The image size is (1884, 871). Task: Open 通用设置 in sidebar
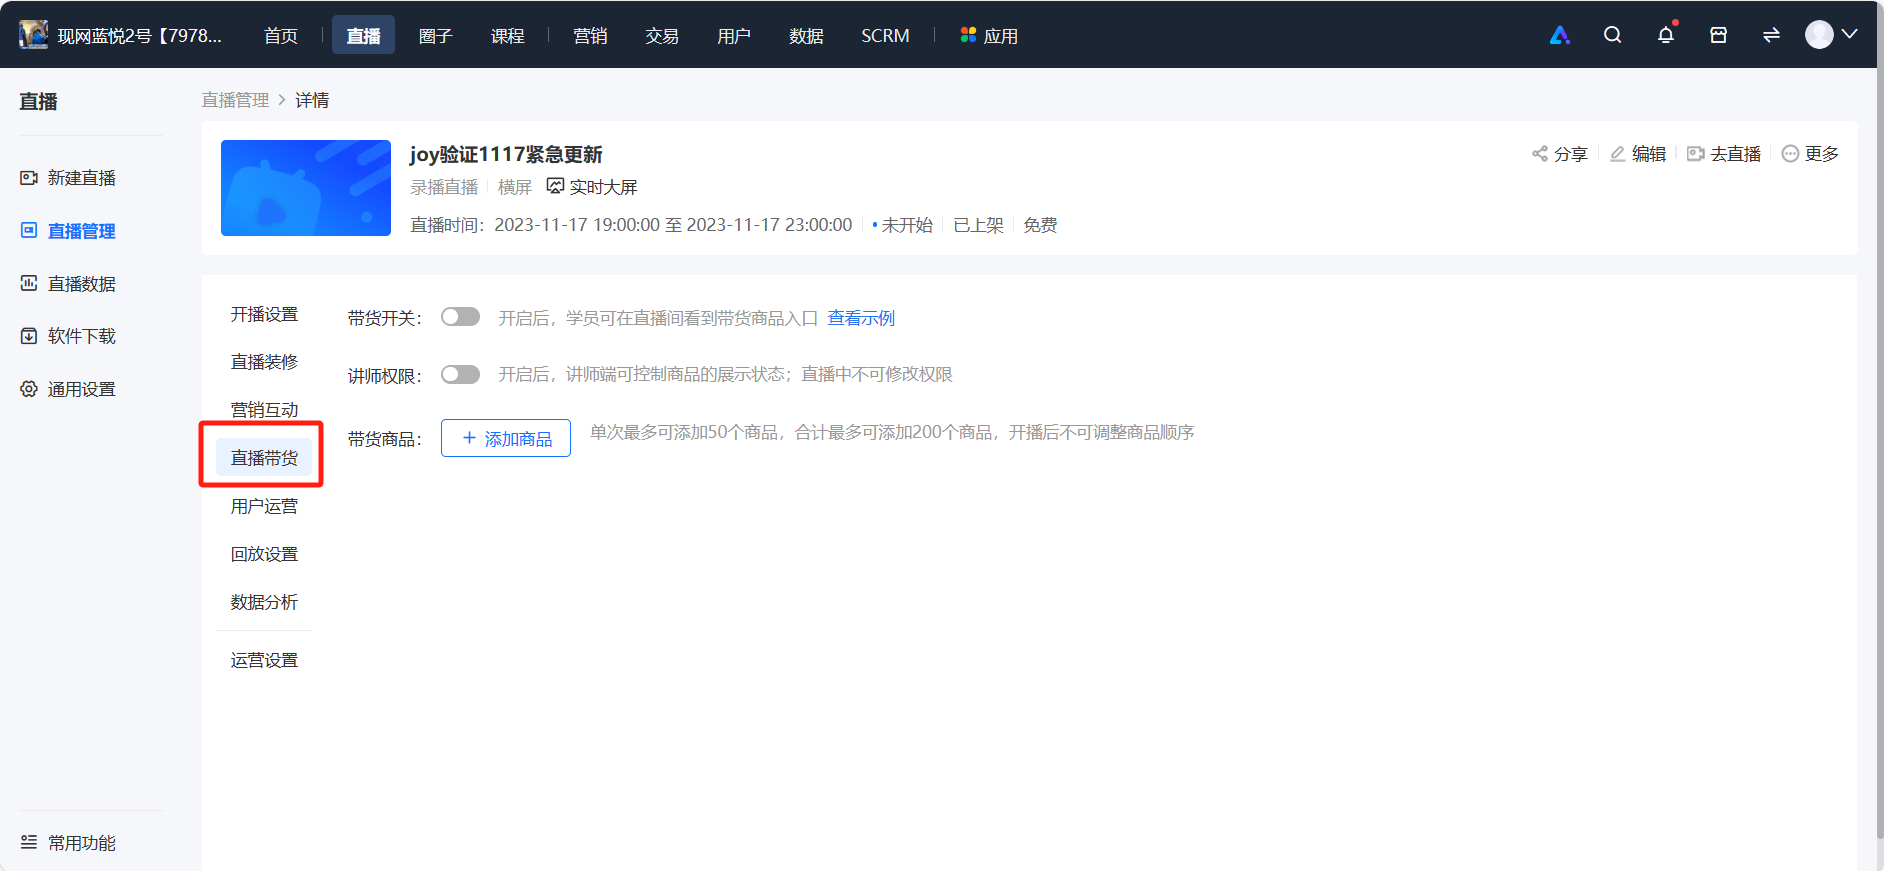(x=68, y=389)
